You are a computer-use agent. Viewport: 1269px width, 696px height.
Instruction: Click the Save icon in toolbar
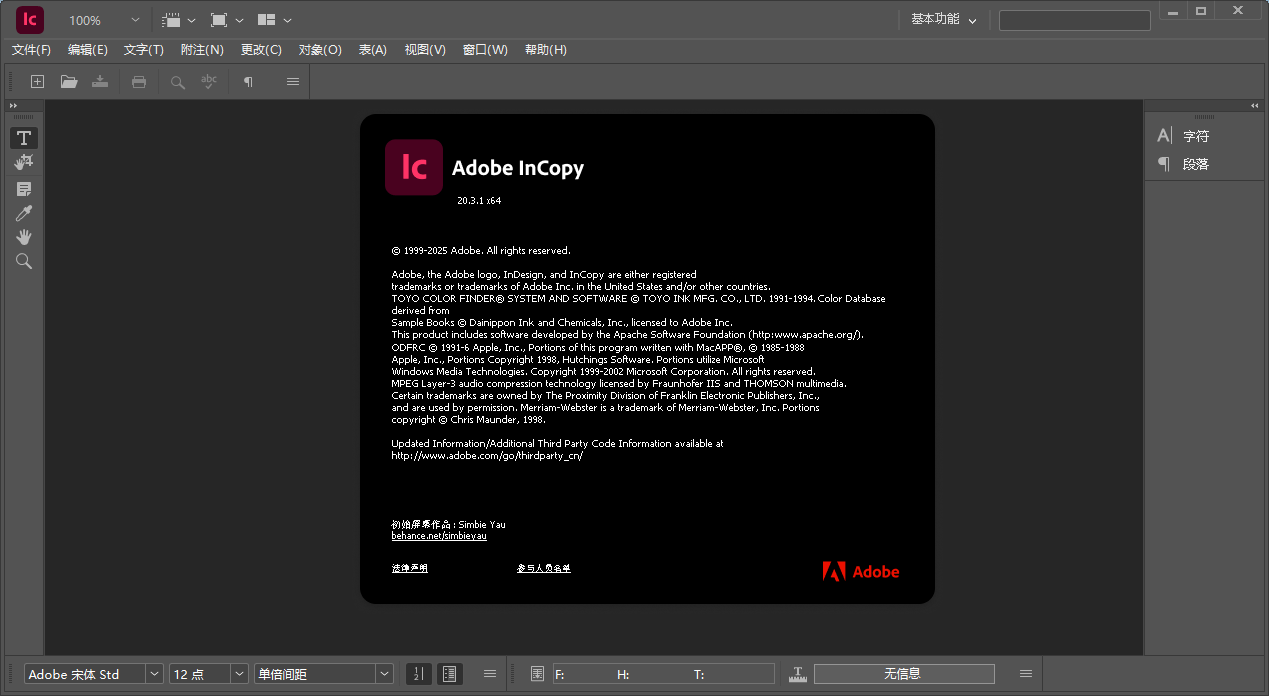pyautogui.click(x=100, y=82)
